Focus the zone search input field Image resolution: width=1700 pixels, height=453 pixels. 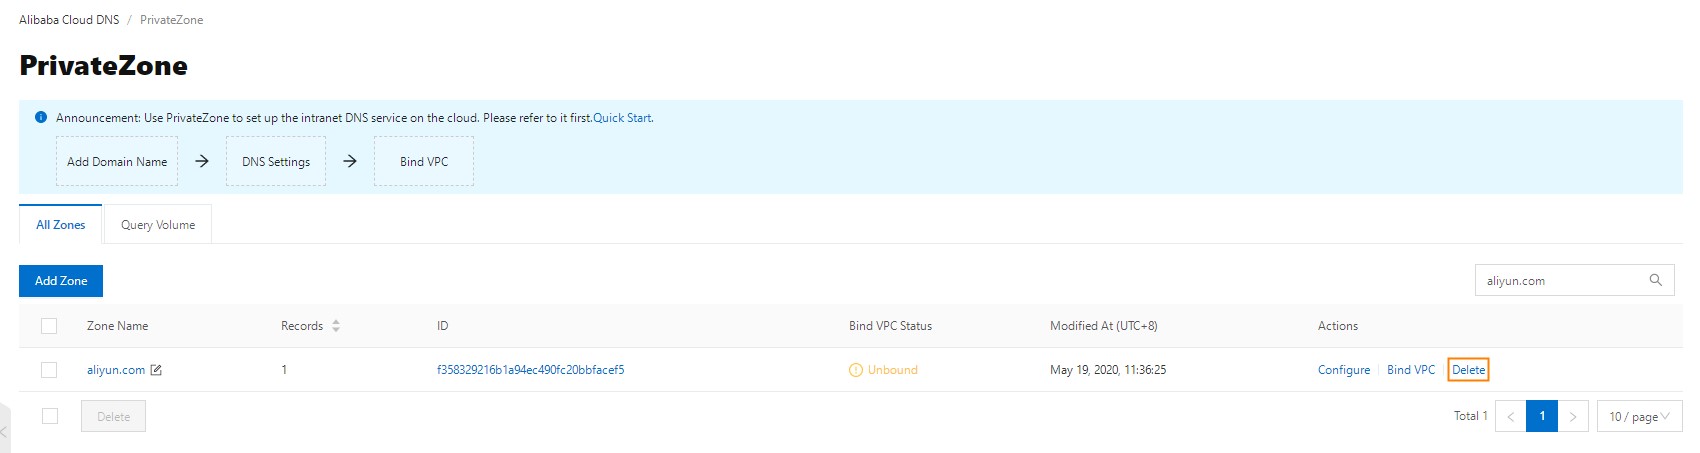pos(1560,281)
